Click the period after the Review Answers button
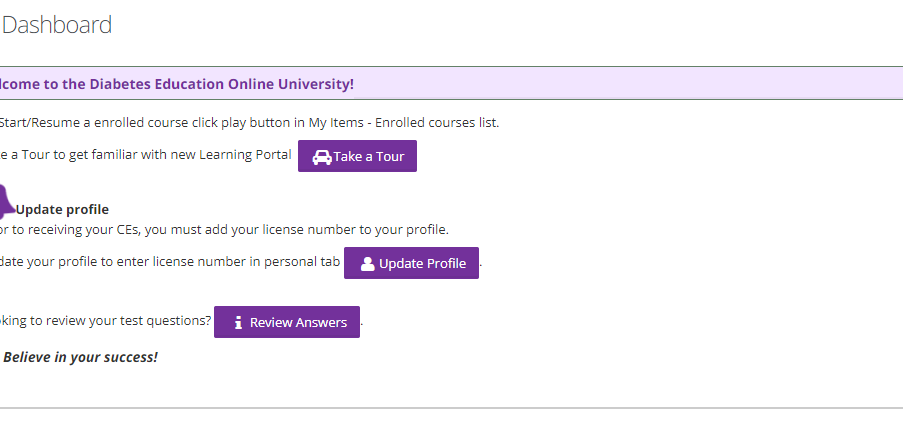 point(362,324)
